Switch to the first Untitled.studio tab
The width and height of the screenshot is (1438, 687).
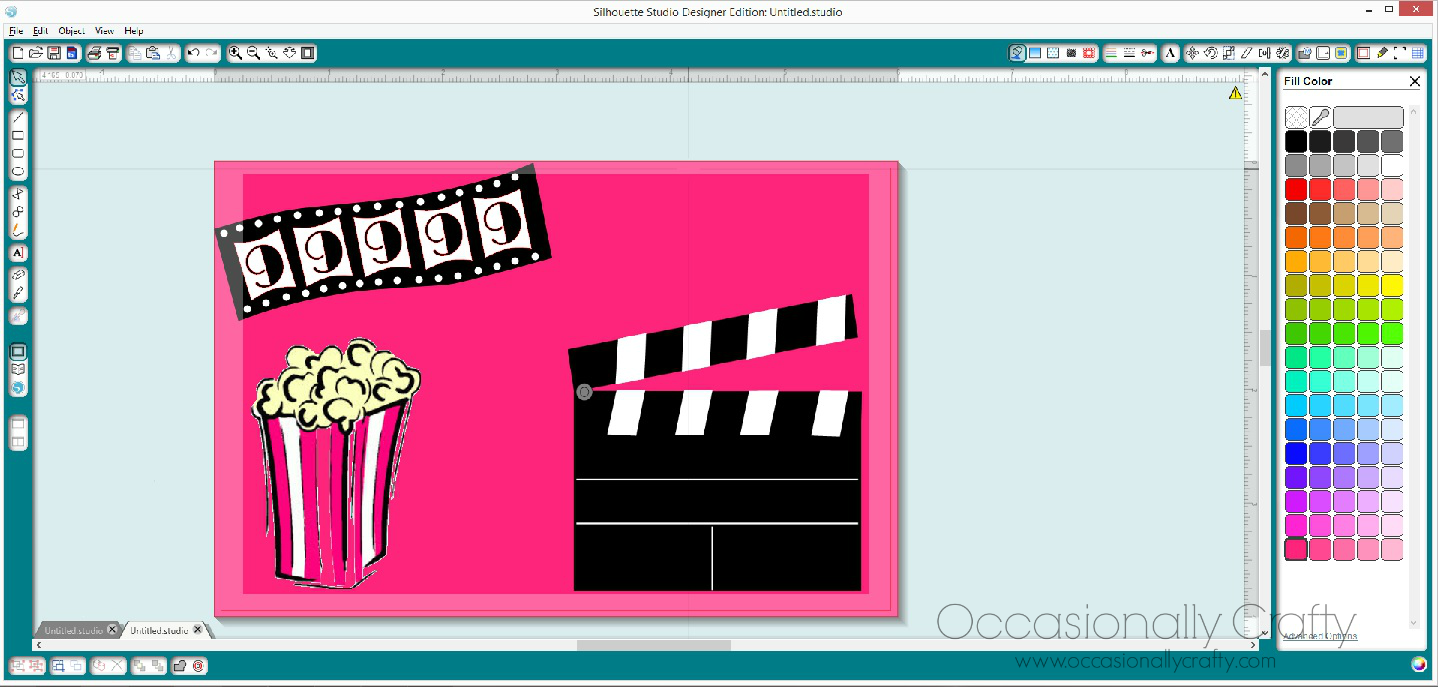(x=72, y=631)
